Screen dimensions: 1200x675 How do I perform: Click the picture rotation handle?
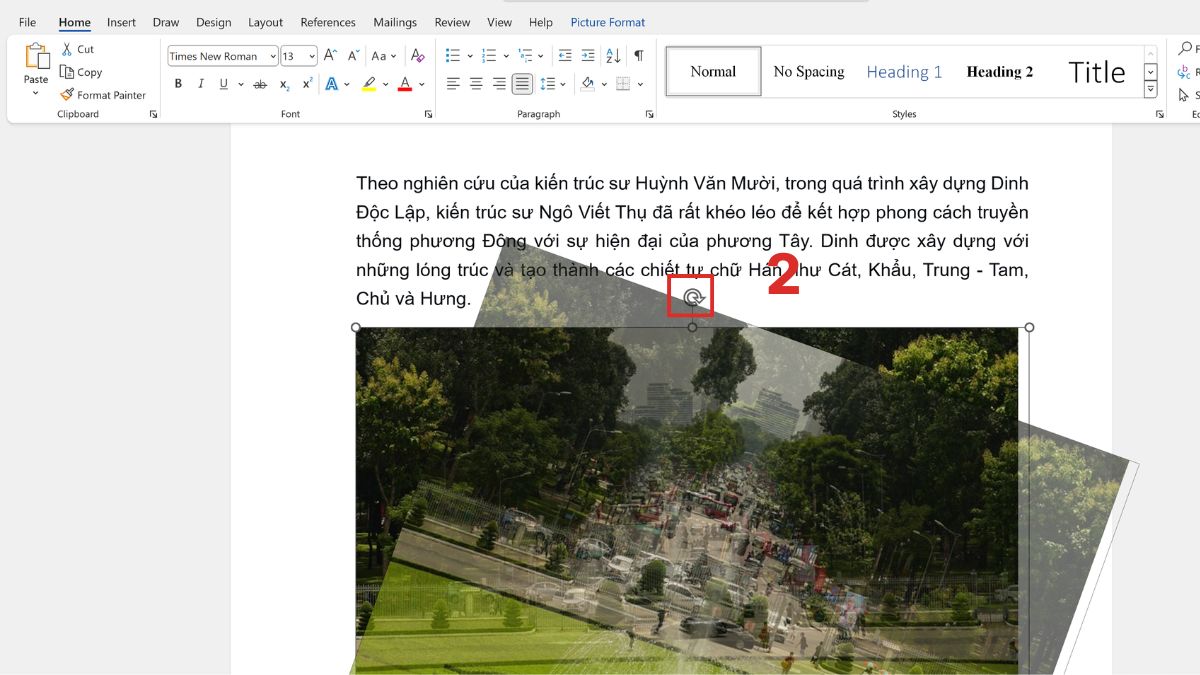tap(692, 297)
